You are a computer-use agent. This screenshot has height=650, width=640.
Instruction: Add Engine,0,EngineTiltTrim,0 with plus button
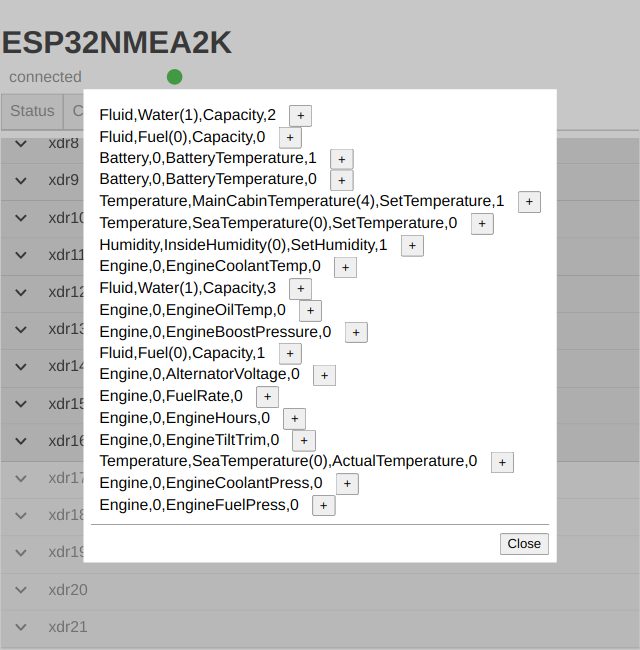[304, 441]
